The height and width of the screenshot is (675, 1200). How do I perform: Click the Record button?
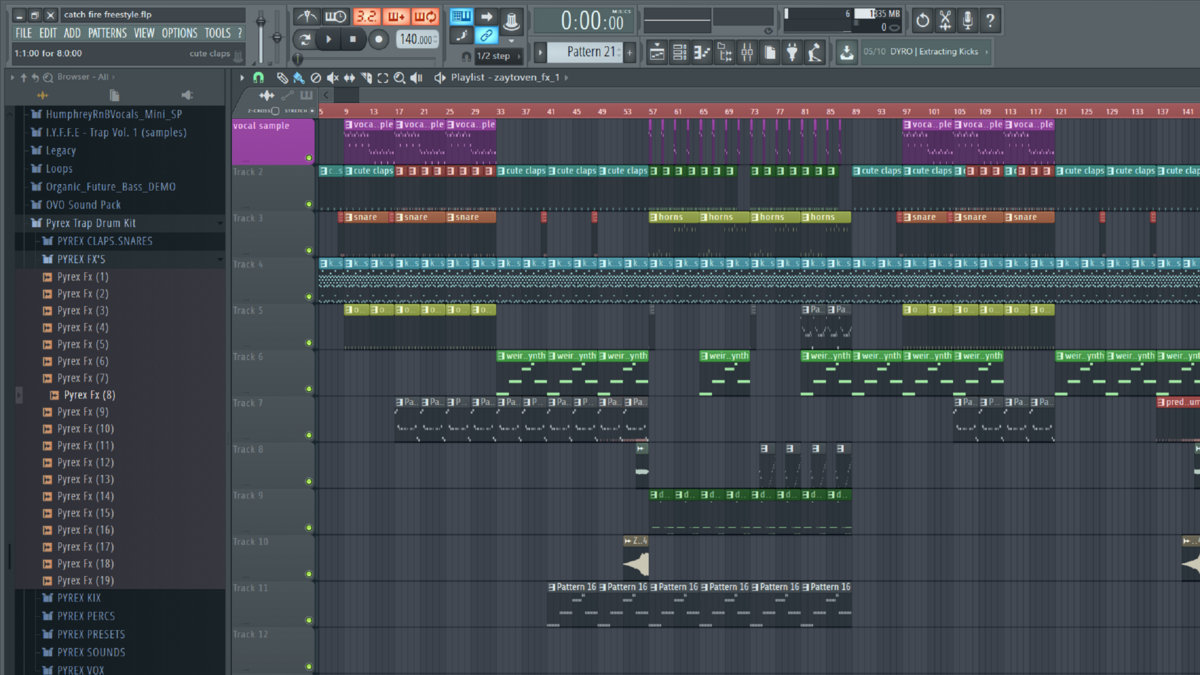click(378, 40)
